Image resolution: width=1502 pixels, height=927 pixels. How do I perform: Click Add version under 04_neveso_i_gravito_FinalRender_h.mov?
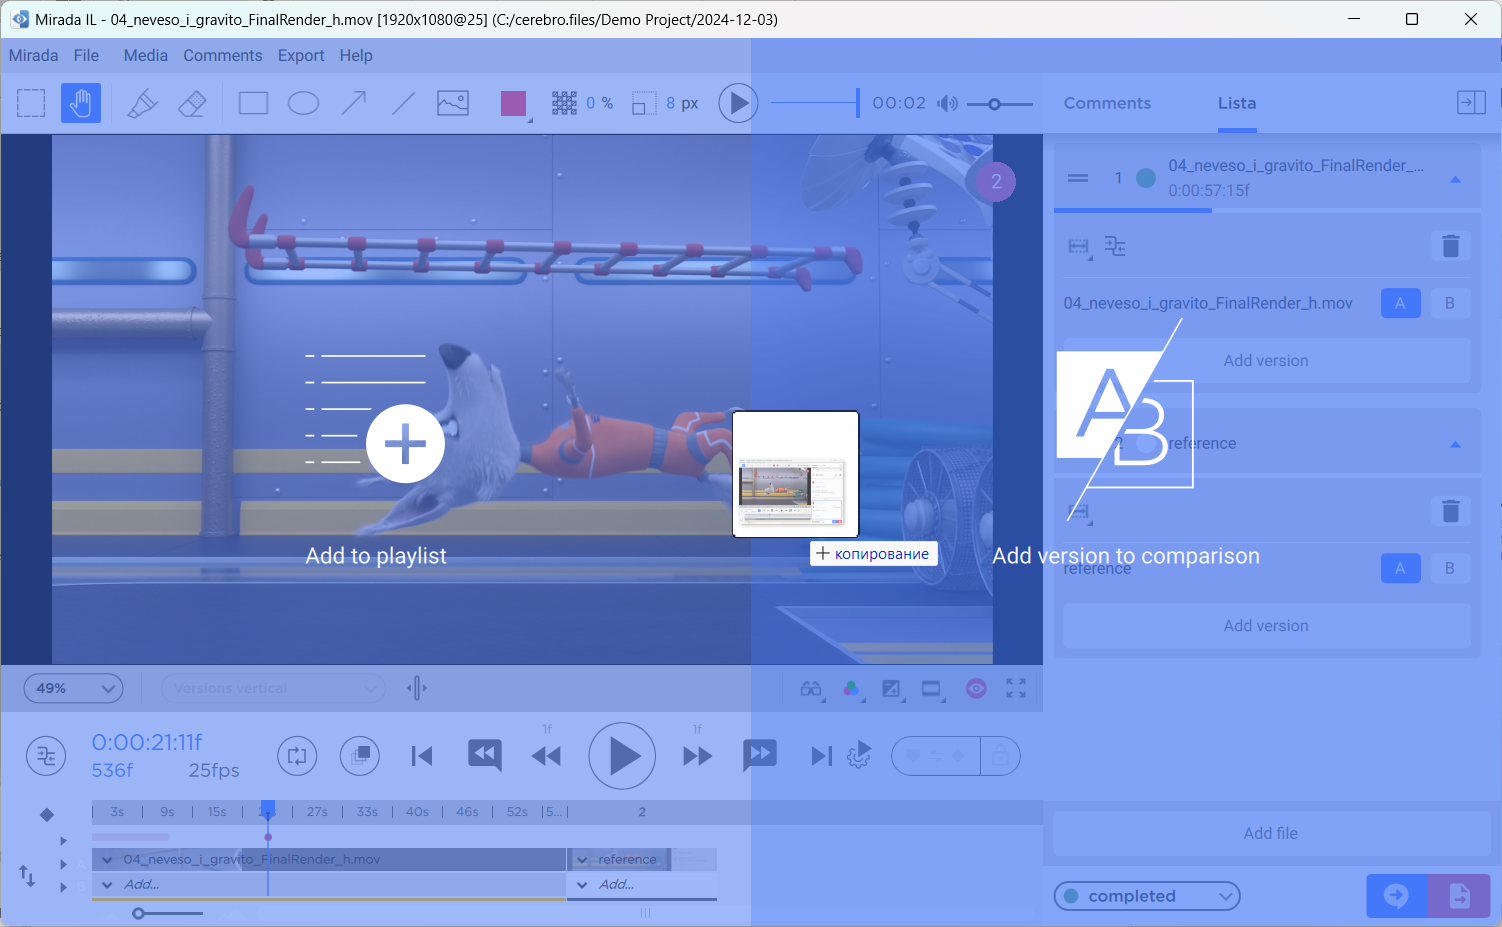point(1266,361)
